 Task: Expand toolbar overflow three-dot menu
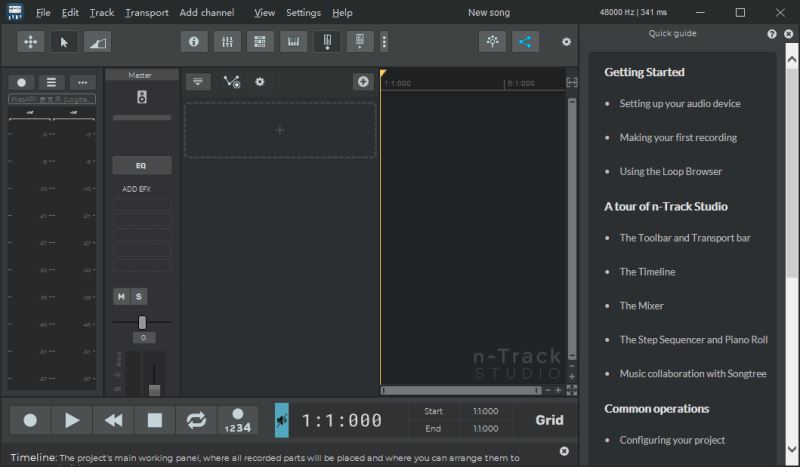point(384,42)
